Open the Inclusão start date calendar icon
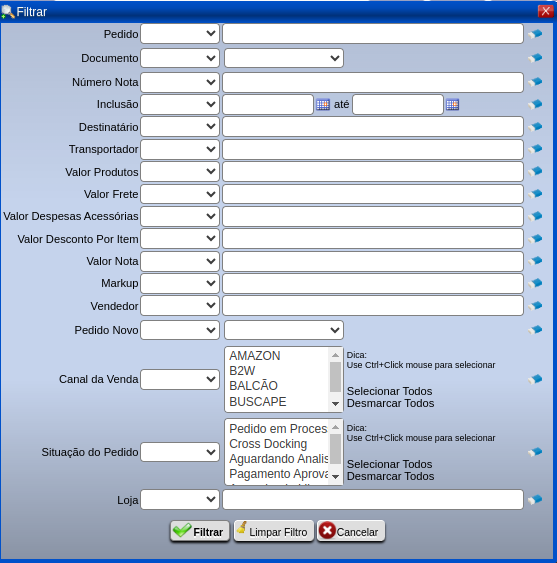Screen dimensions: 557x563 (x=323, y=105)
